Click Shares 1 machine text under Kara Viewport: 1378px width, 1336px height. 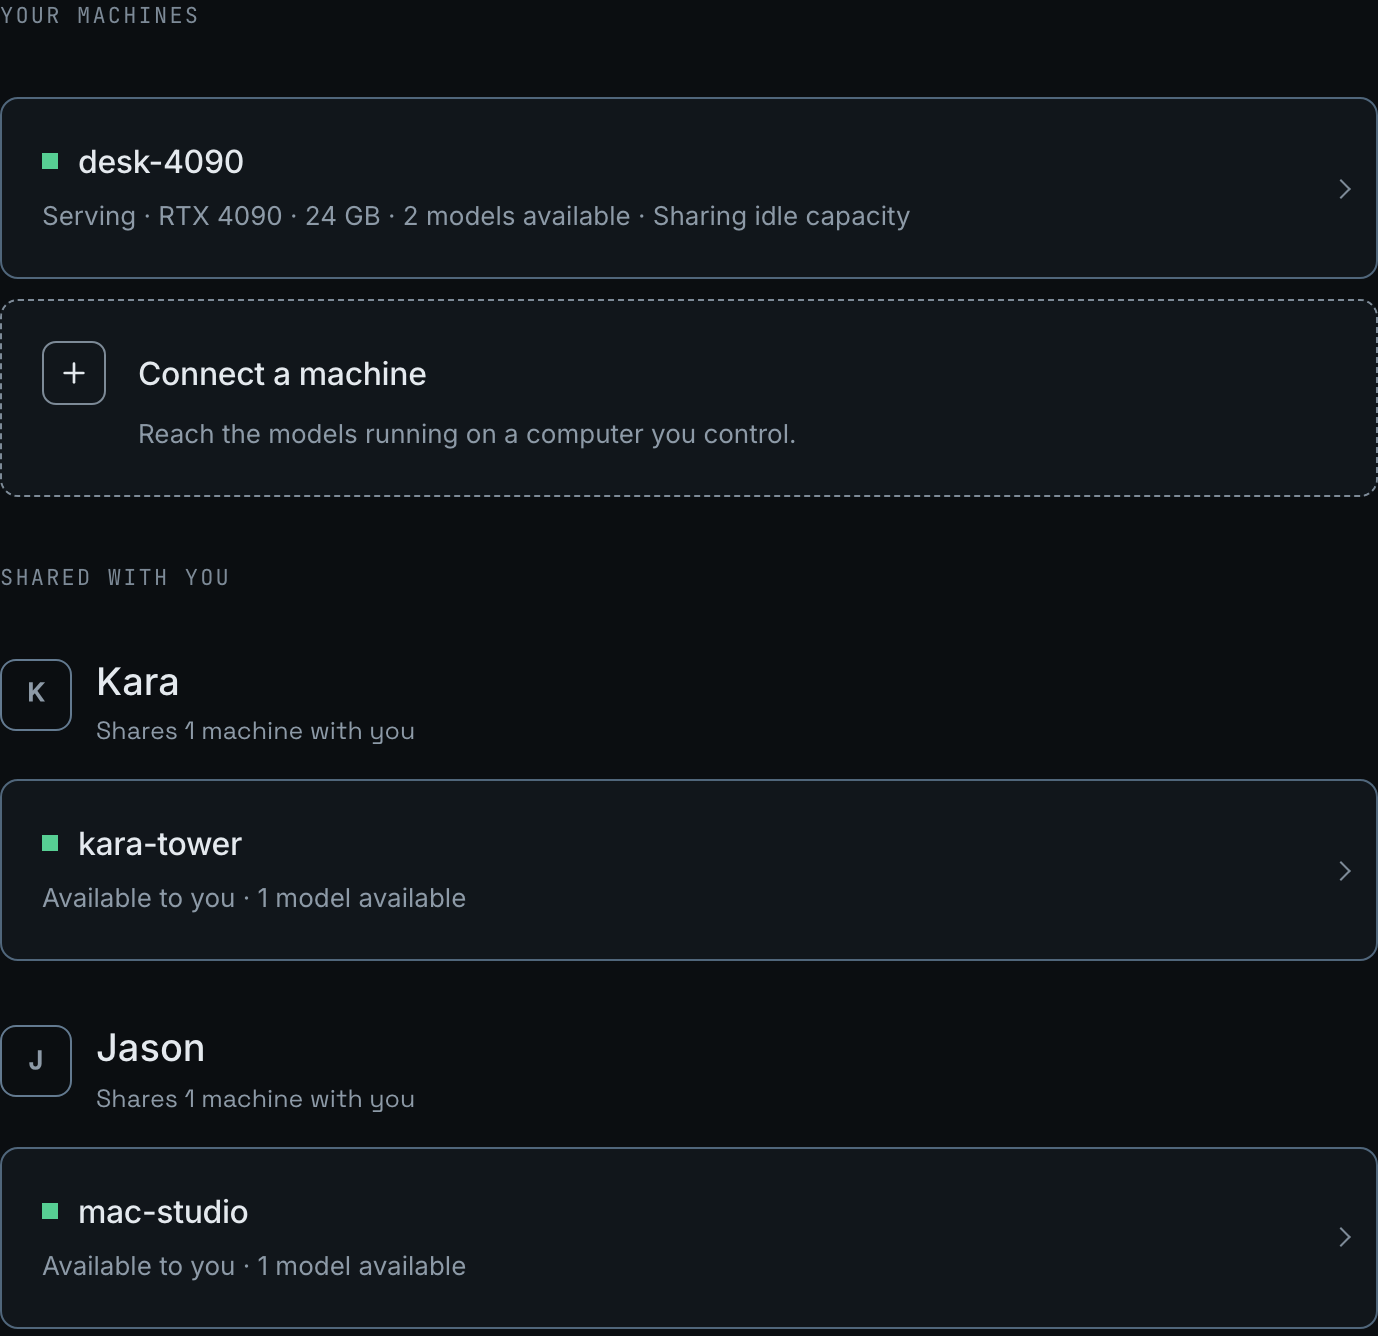pyautogui.click(x=255, y=731)
